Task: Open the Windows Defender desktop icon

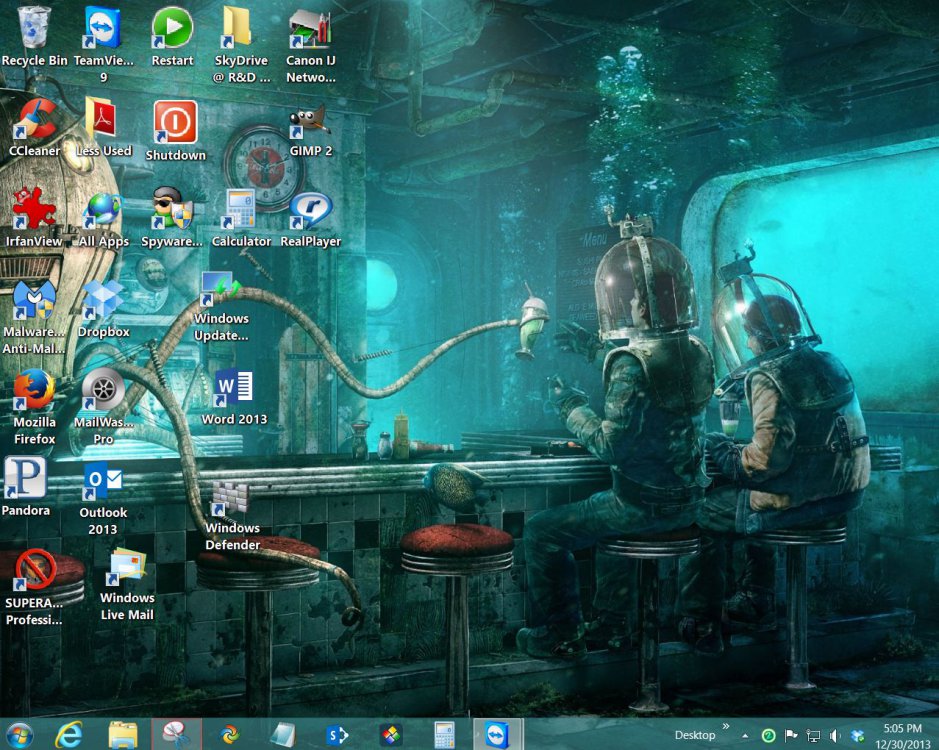Action: point(232,498)
